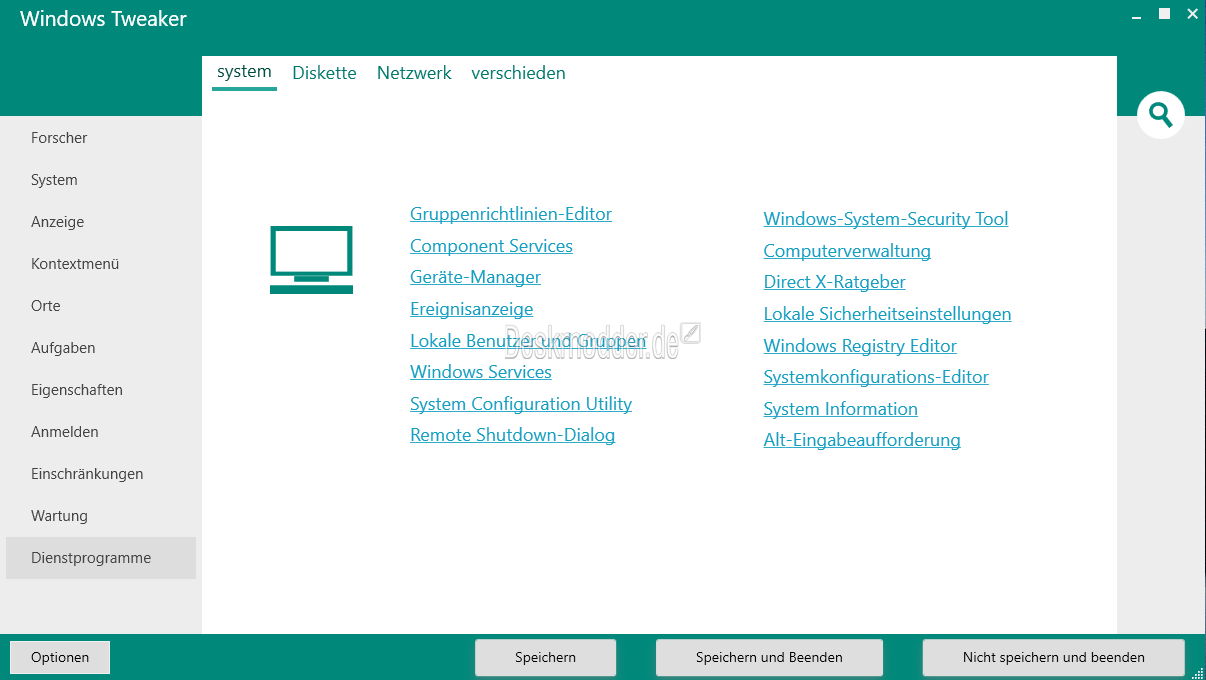Launch Windows Registry Editor link
This screenshot has height=680, width=1206.
click(860, 346)
